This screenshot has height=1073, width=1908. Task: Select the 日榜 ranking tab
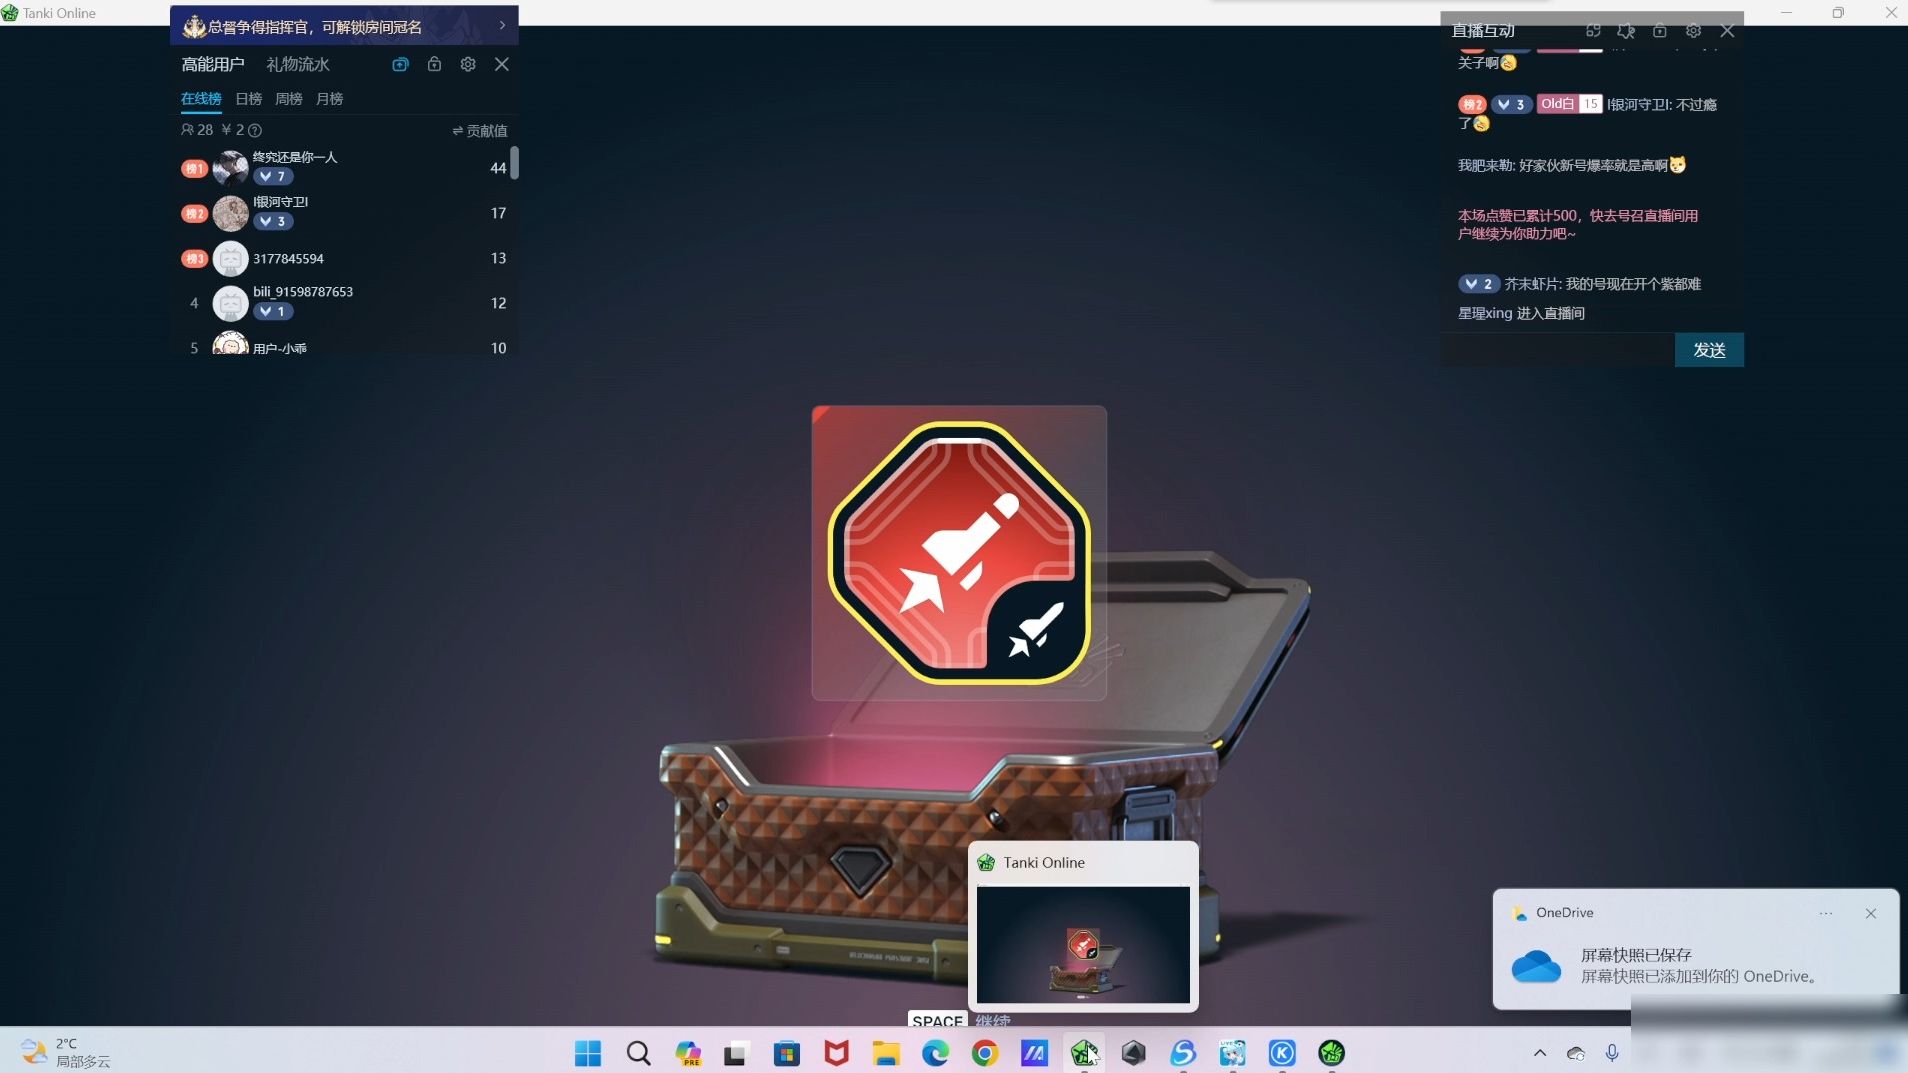[x=249, y=99]
